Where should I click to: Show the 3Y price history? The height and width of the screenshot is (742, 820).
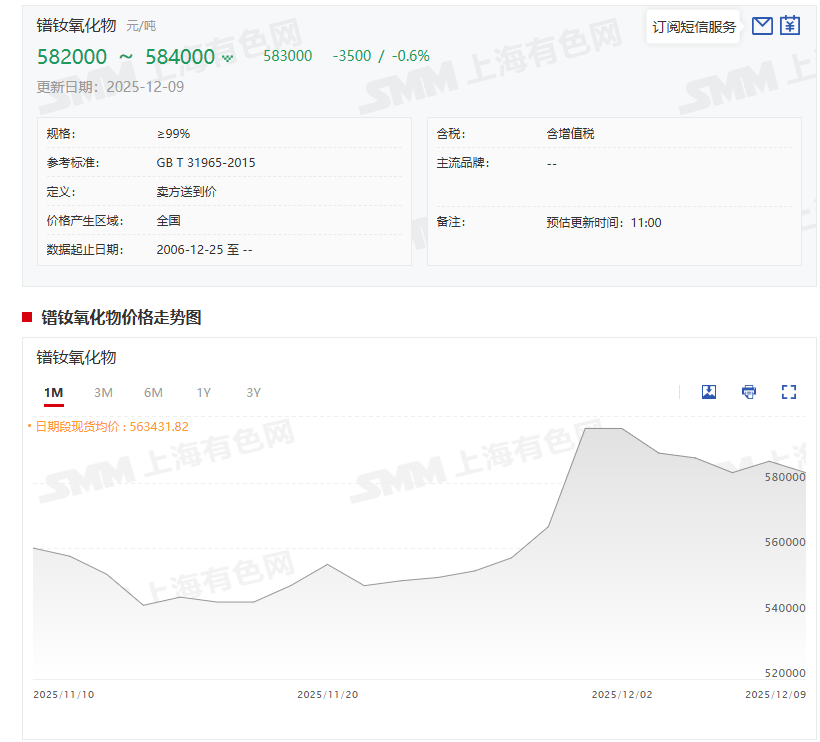point(254,393)
